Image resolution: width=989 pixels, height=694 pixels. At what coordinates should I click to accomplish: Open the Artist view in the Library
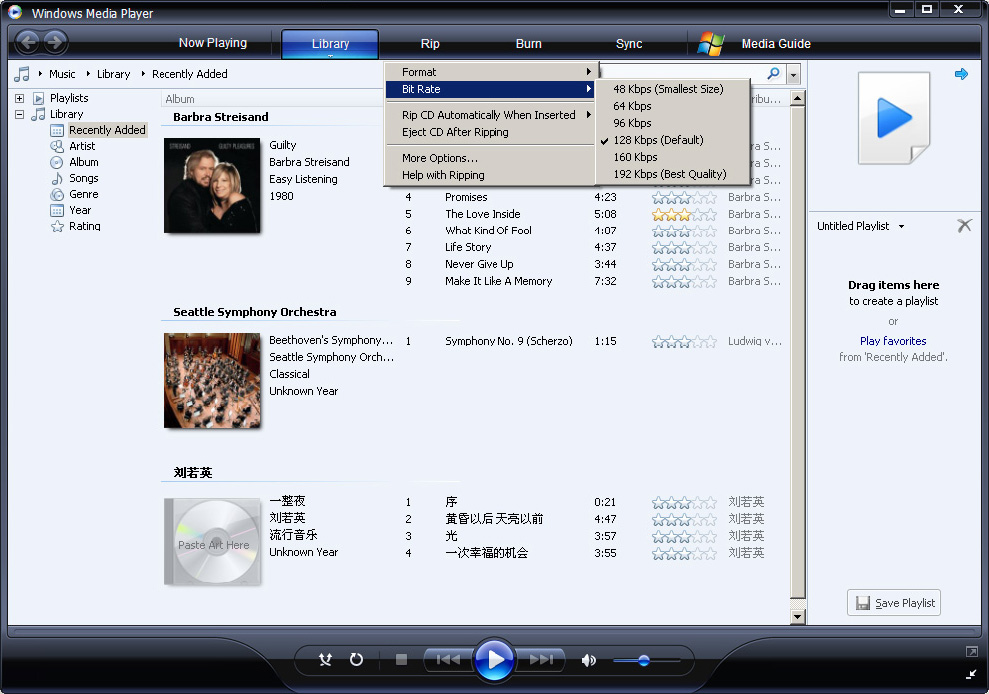pos(82,146)
